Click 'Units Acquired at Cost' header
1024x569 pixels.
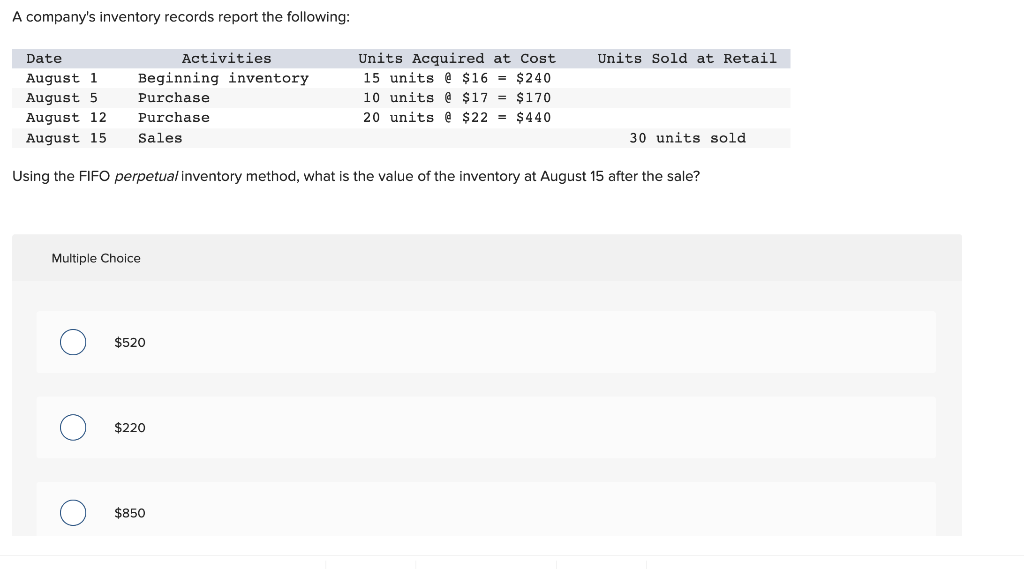(456, 58)
